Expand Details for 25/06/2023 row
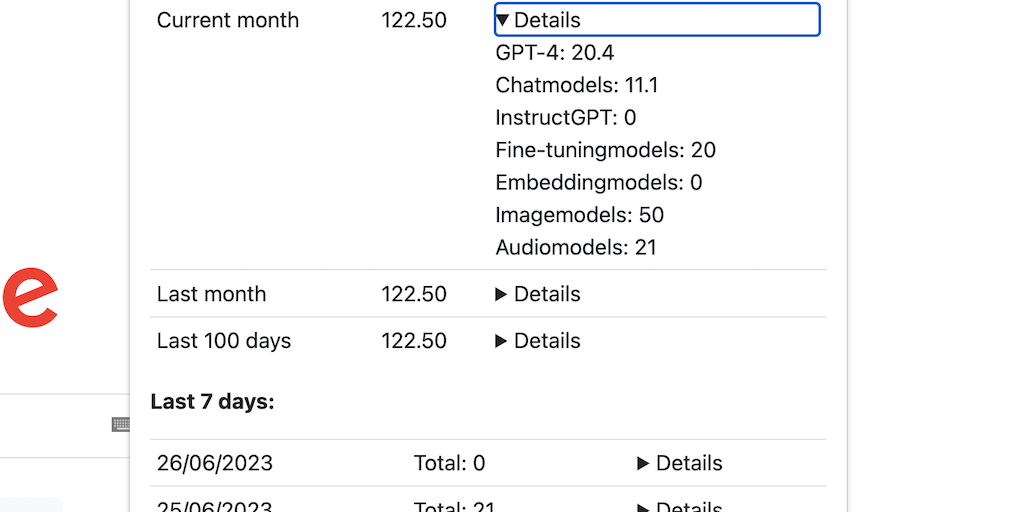Image resolution: width=1024 pixels, height=512 pixels. [680, 506]
